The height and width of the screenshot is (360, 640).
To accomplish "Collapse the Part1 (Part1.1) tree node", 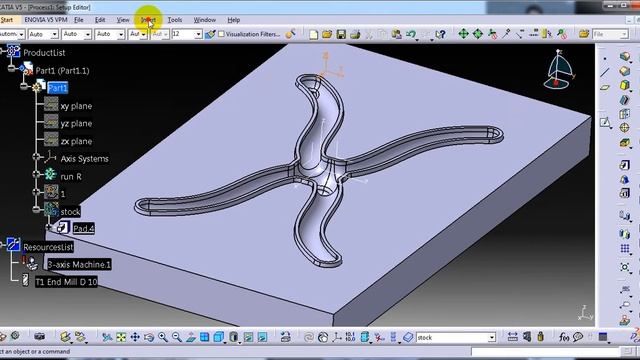I will tap(11, 69).
